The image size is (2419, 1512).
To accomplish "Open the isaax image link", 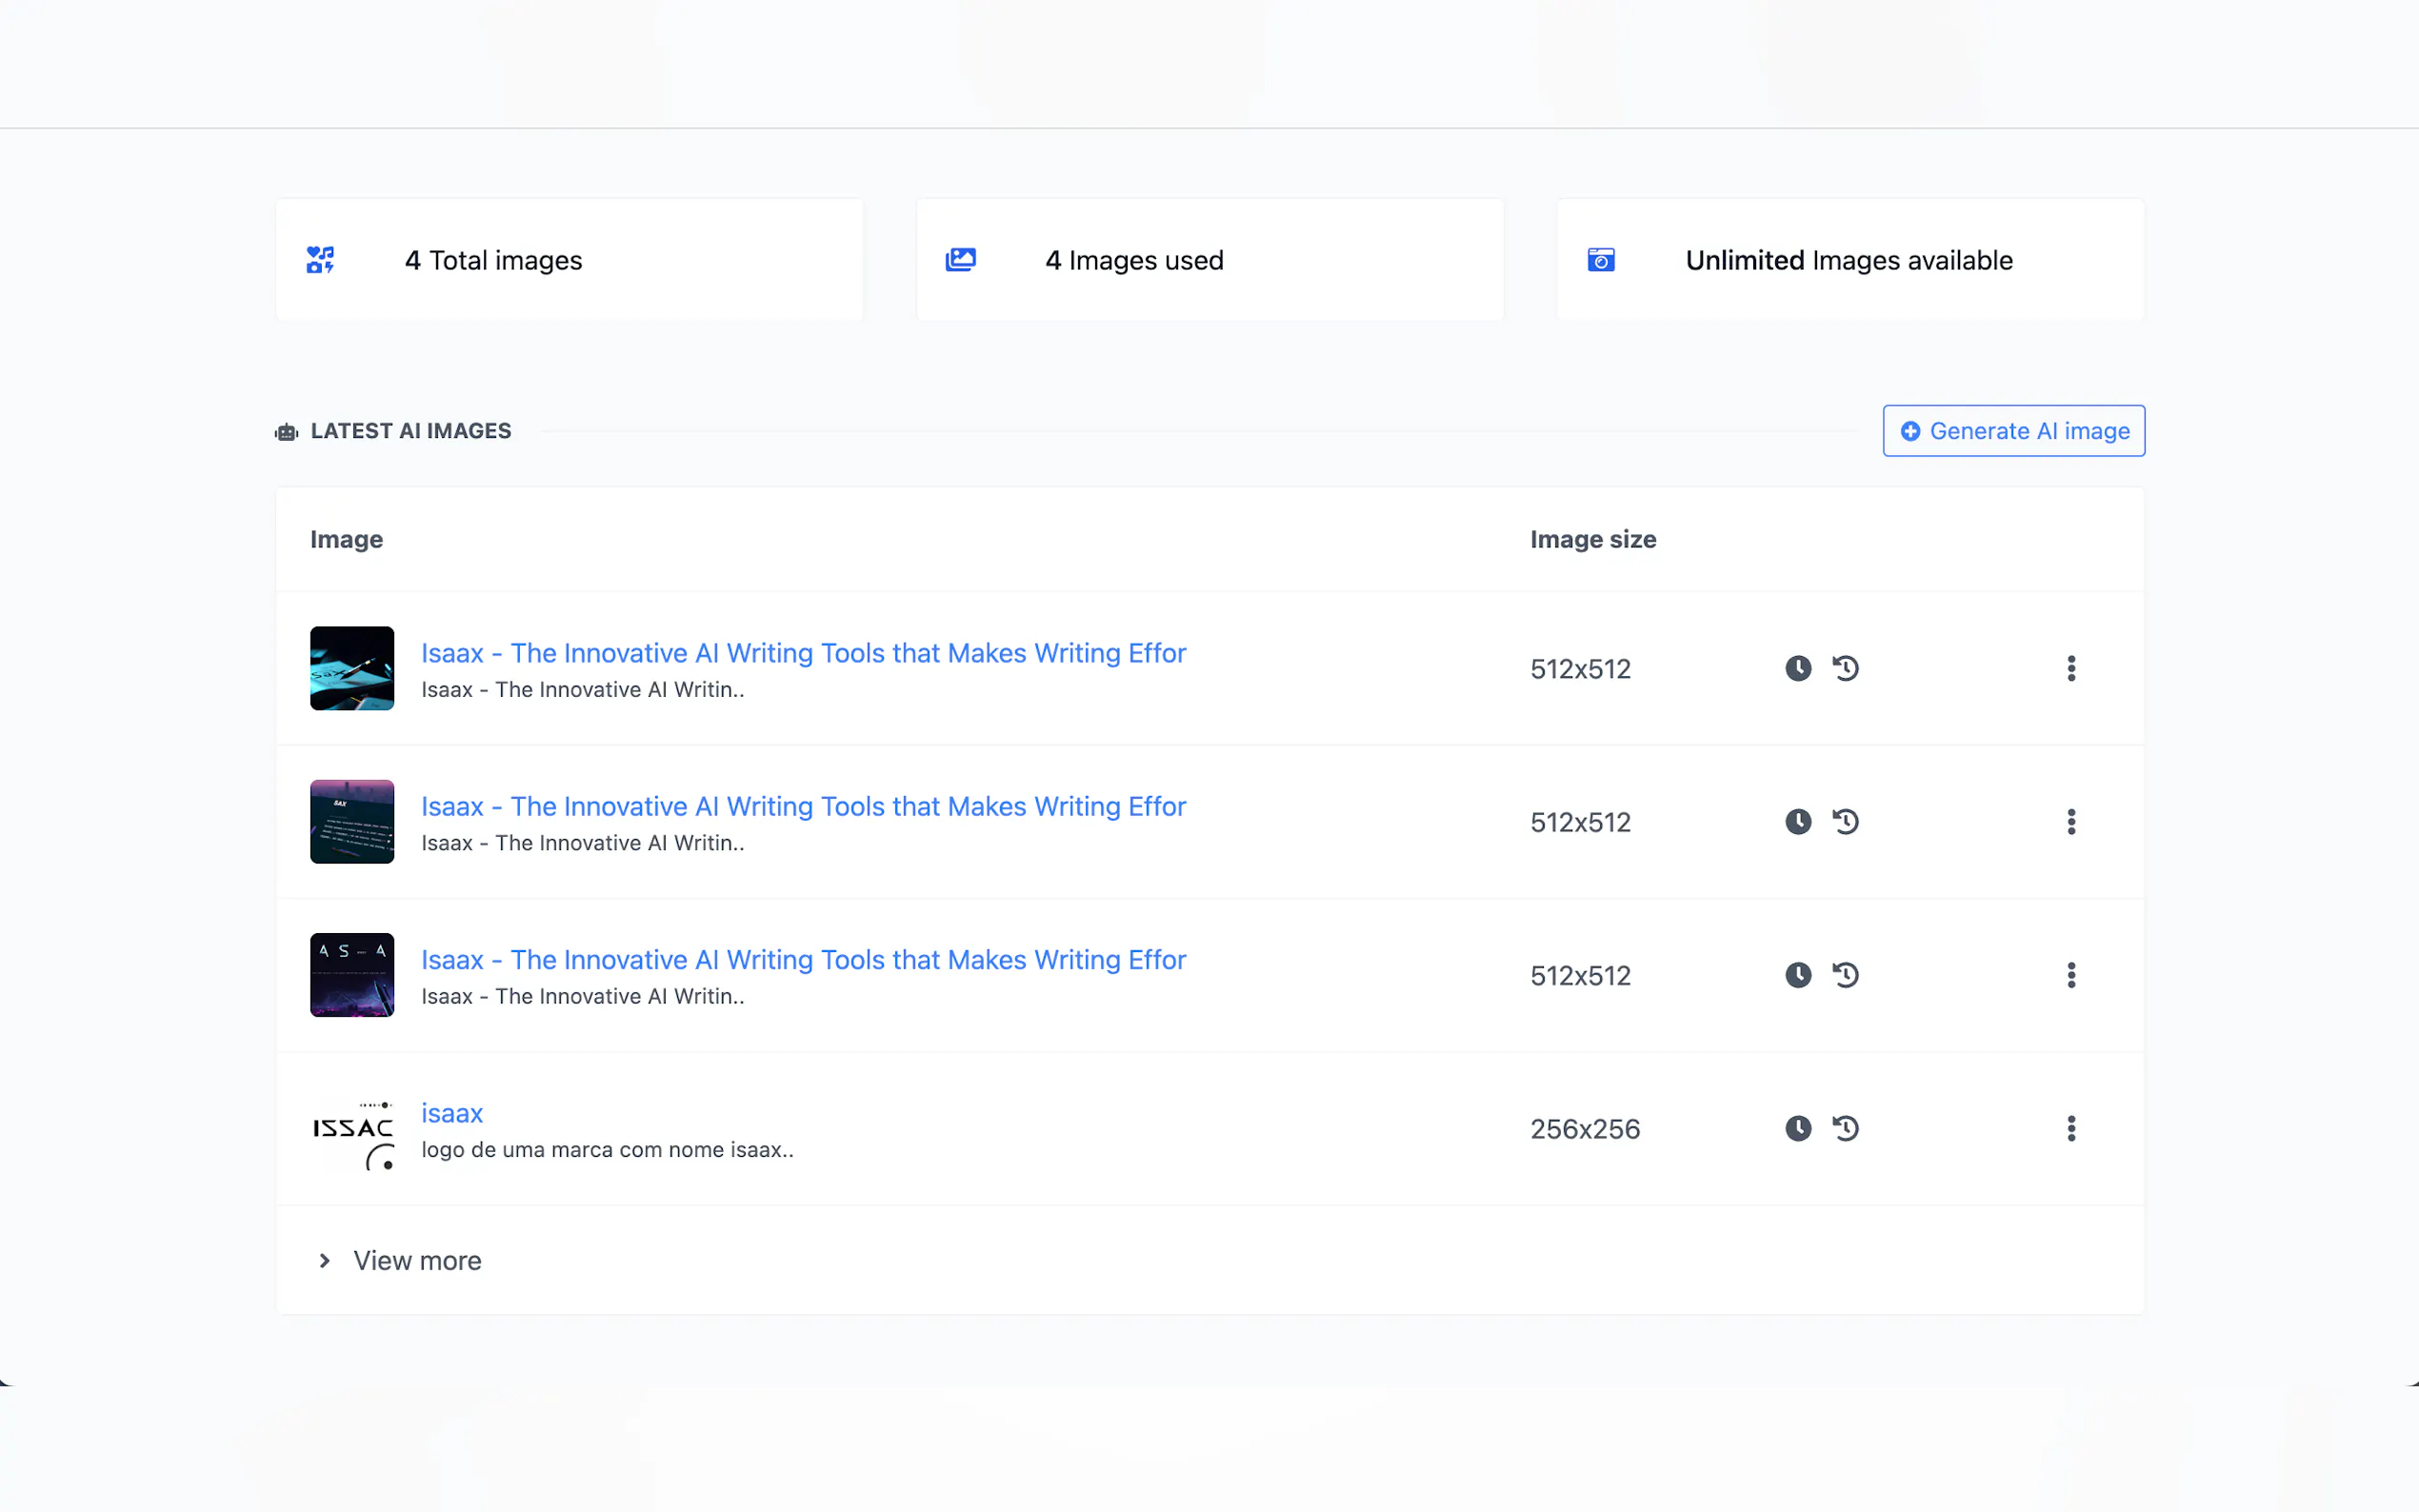I will pos(452,1113).
